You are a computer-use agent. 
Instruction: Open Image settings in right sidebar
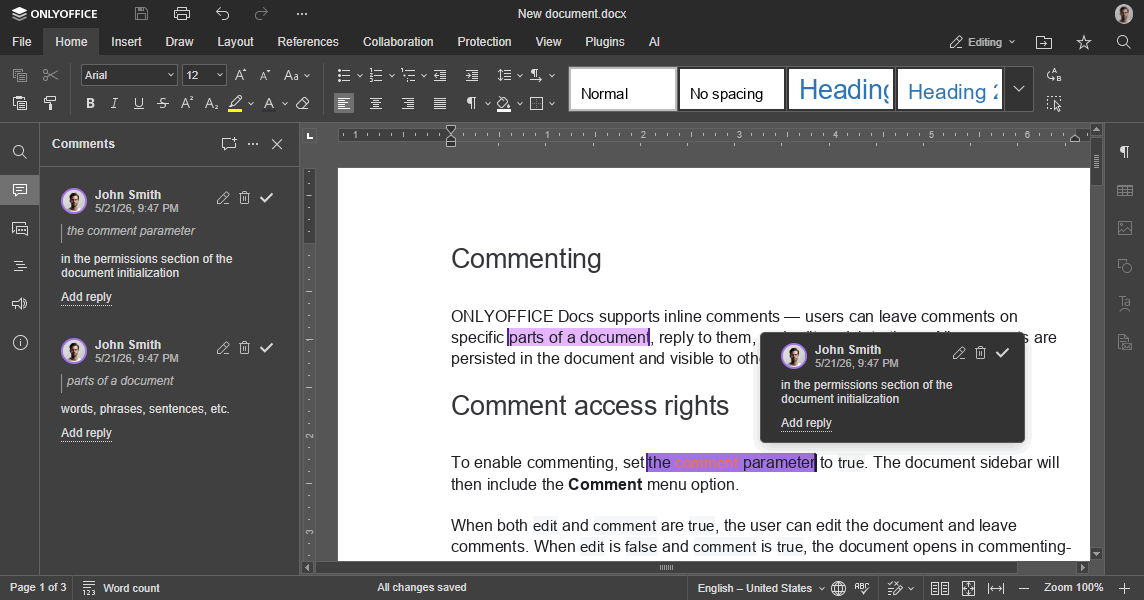click(x=1124, y=228)
